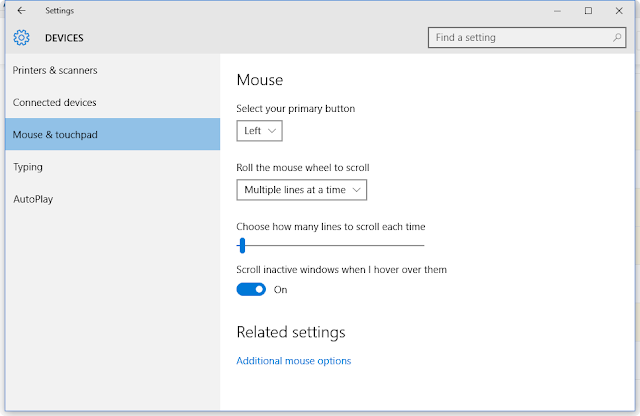Click the DEVICES header title

point(64,38)
